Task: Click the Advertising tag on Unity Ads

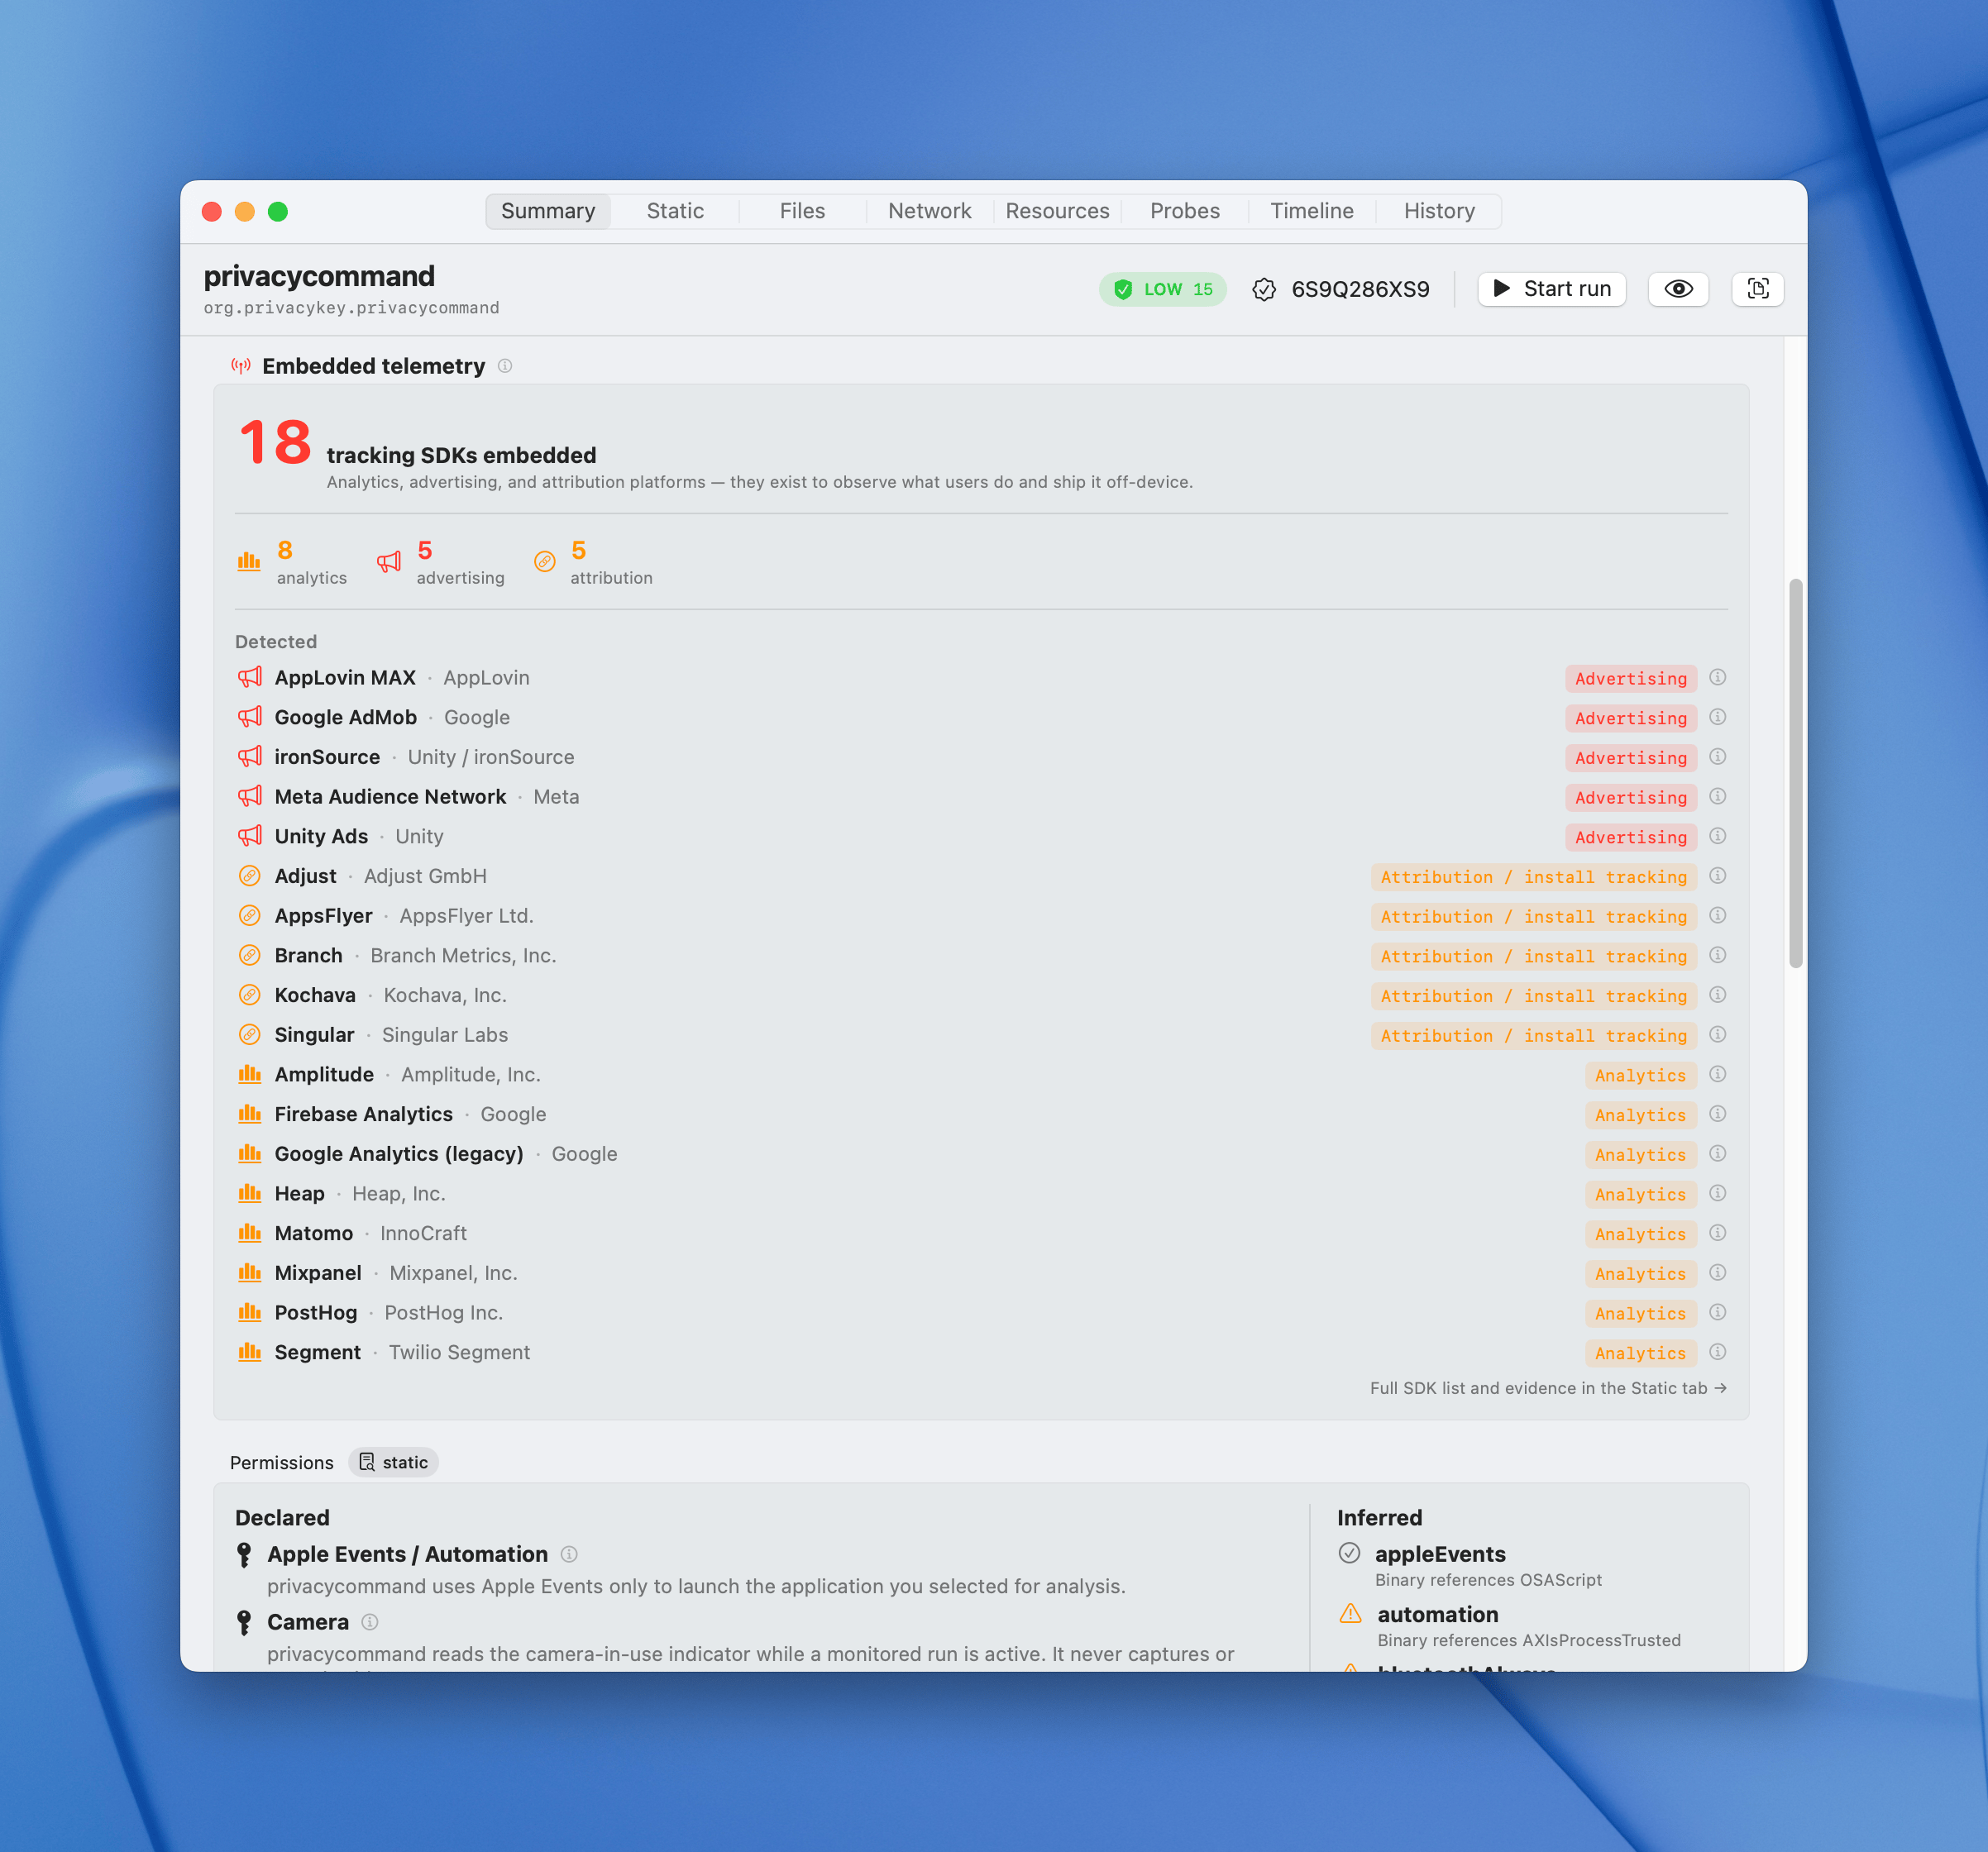Action: pos(1630,837)
